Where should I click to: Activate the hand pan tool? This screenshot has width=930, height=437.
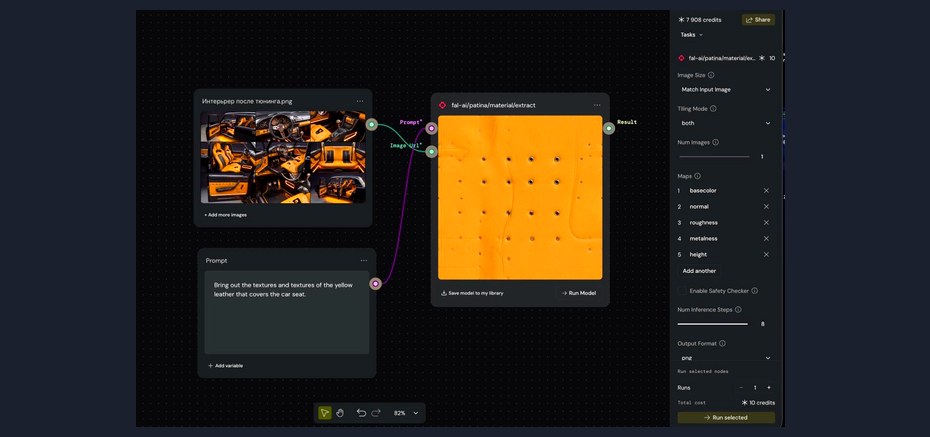(x=340, y=413)
